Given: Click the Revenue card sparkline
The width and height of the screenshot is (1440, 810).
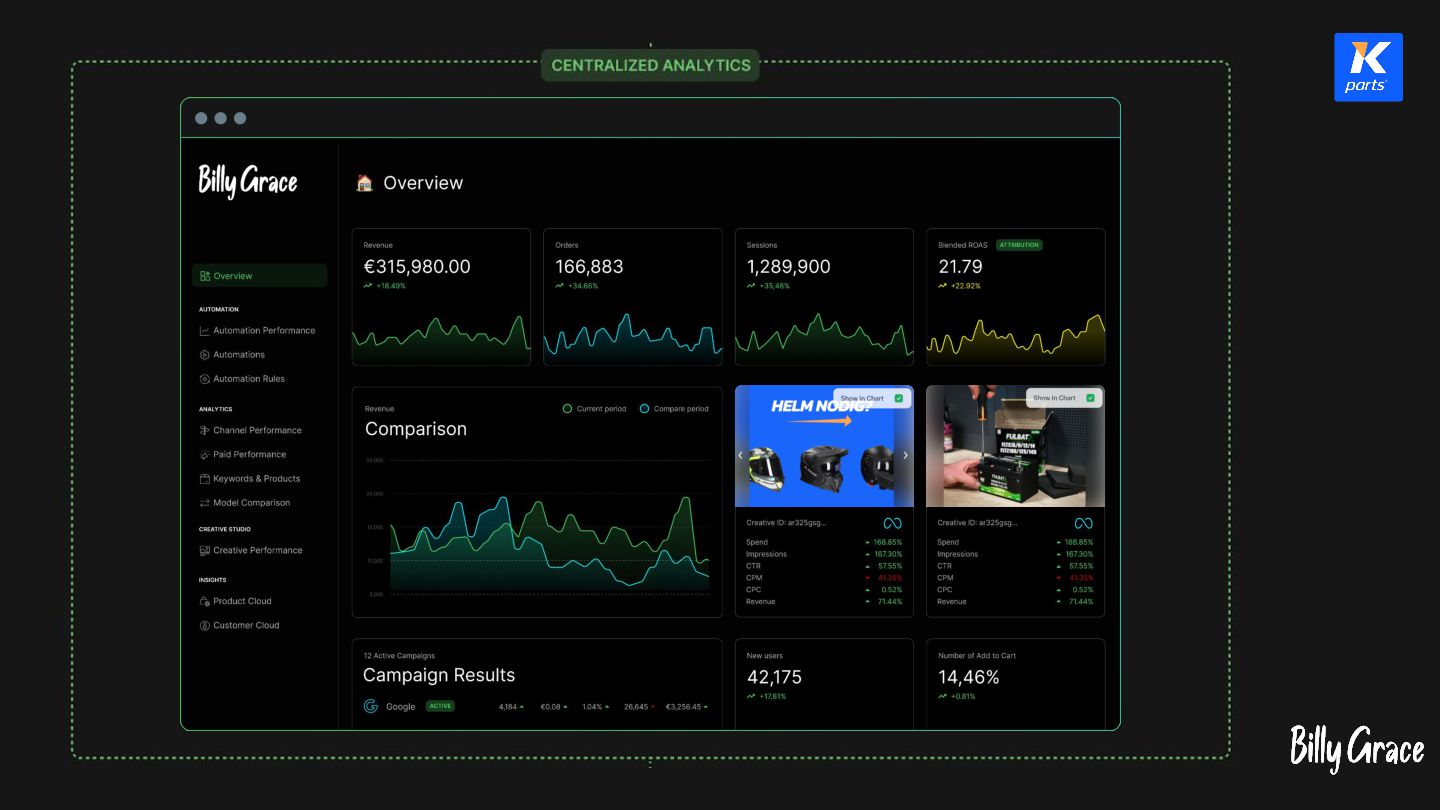Looking at the screenshot, I should click(x=441, y=340).
